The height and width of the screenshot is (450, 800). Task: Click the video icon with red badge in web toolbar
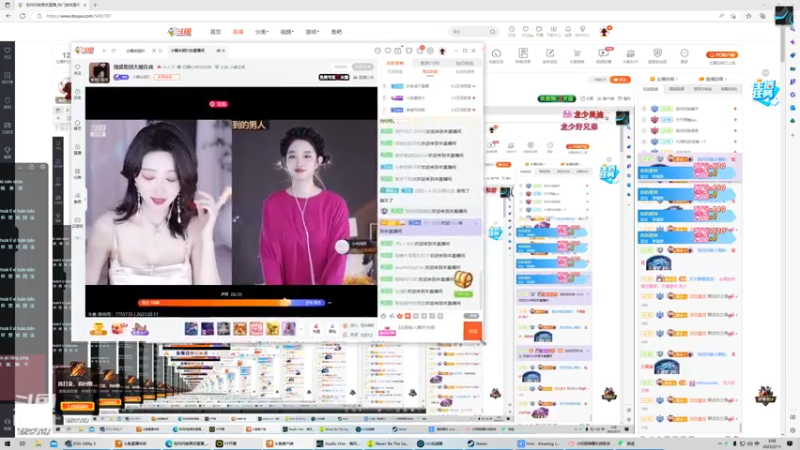tap(604, 53)
